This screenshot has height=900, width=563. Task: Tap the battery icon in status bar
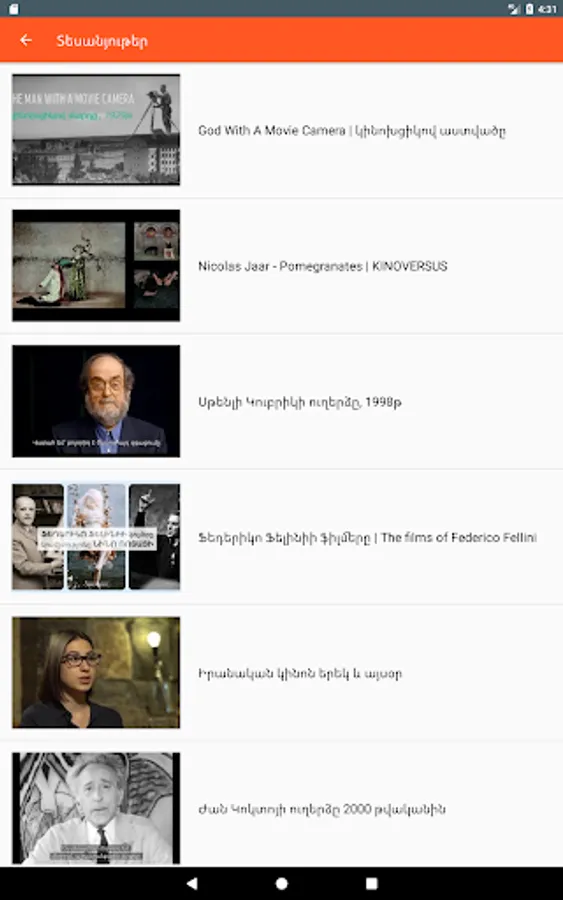point(530,9)
